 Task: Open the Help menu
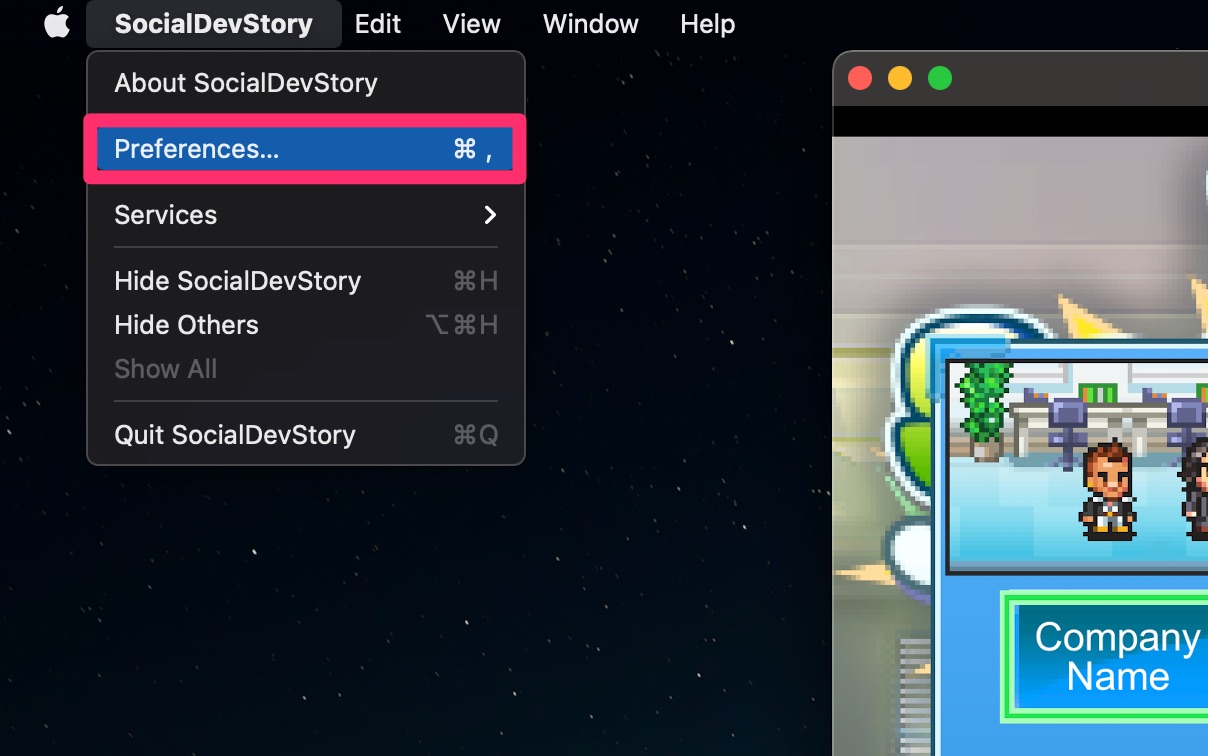click(x=708, y=24)
